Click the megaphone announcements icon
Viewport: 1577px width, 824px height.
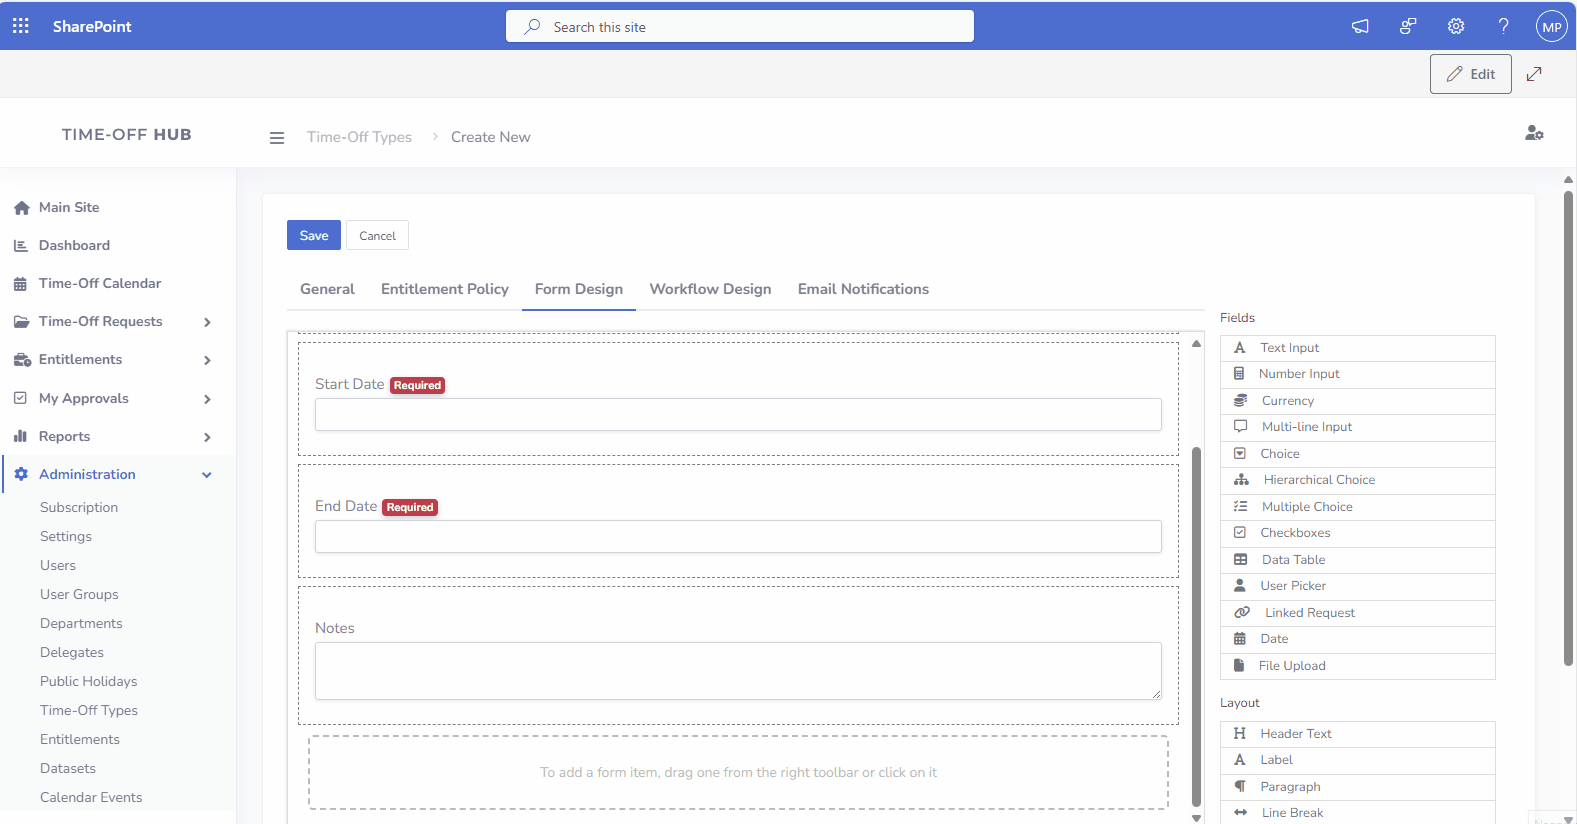coord(1360,26)
